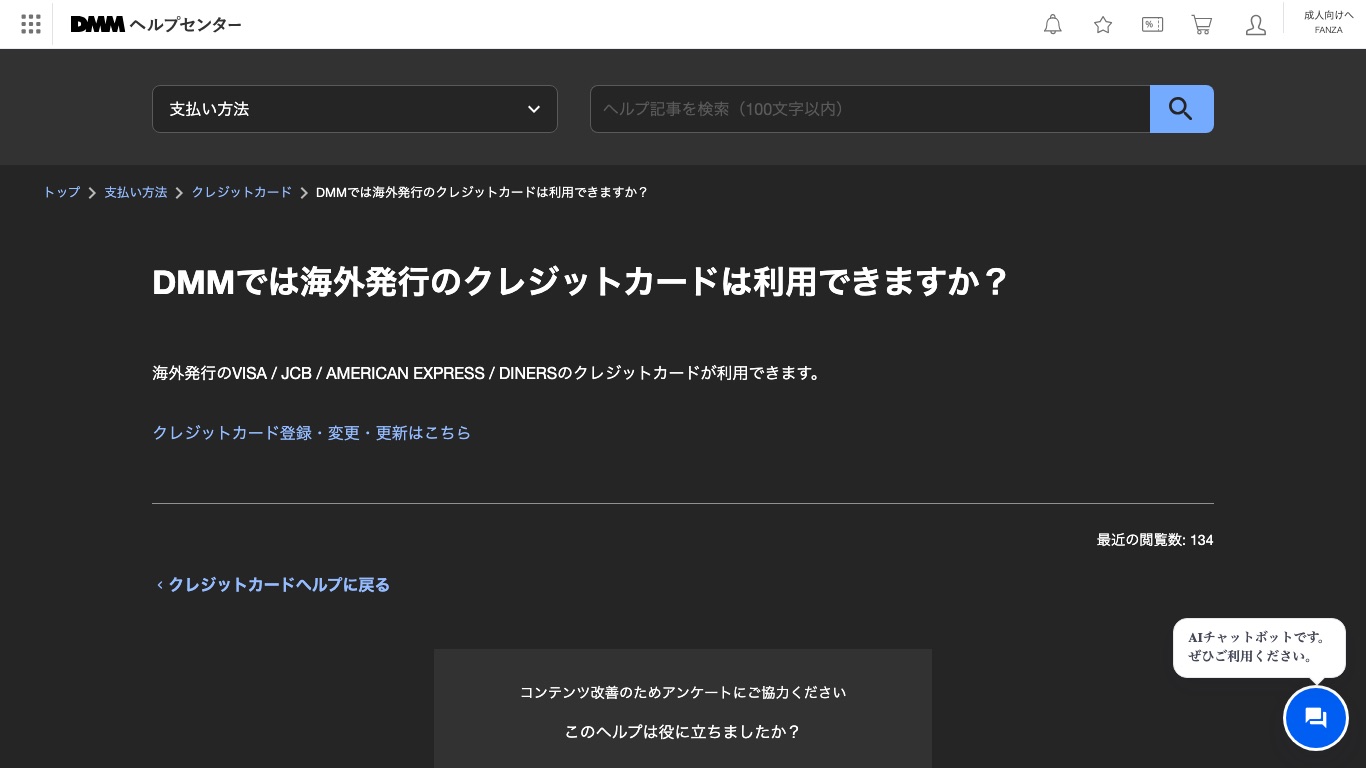Open the DMM services grid menu

click(31, 24)
